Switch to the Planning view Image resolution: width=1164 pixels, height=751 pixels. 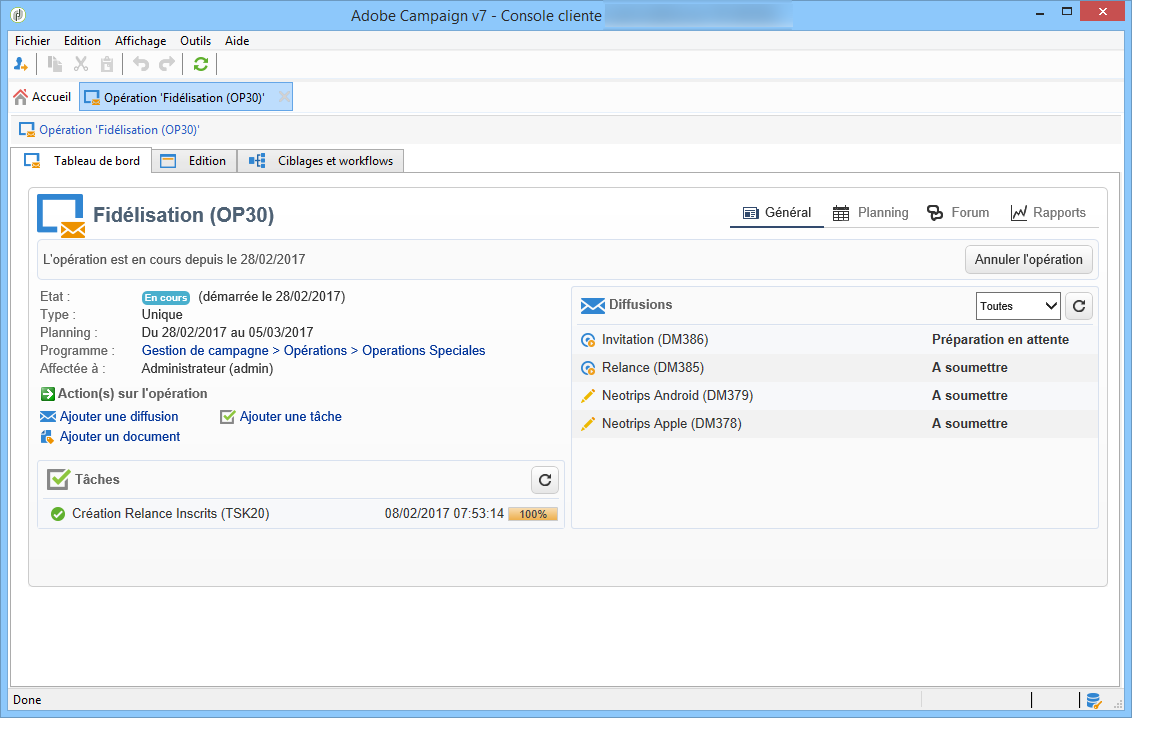(x=870, y=213)
